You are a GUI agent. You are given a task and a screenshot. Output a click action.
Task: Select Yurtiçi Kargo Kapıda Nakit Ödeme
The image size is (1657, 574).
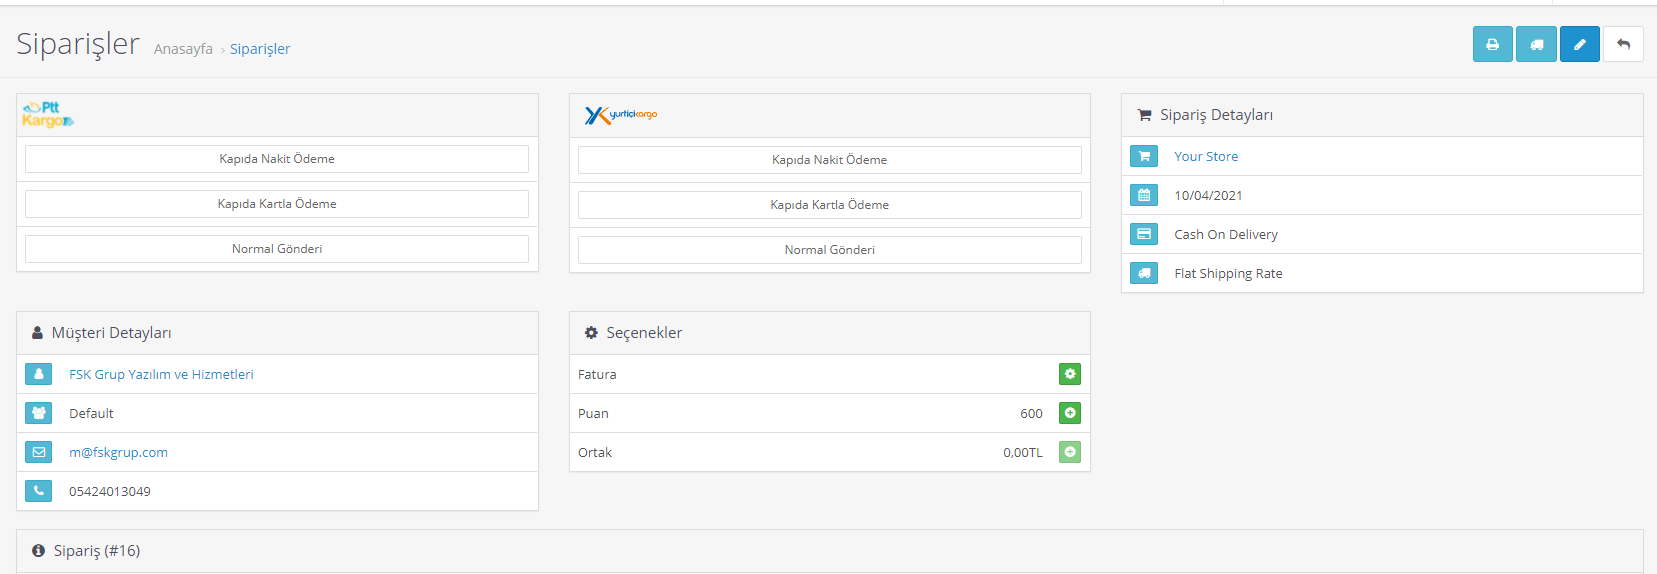coord(830,160)
